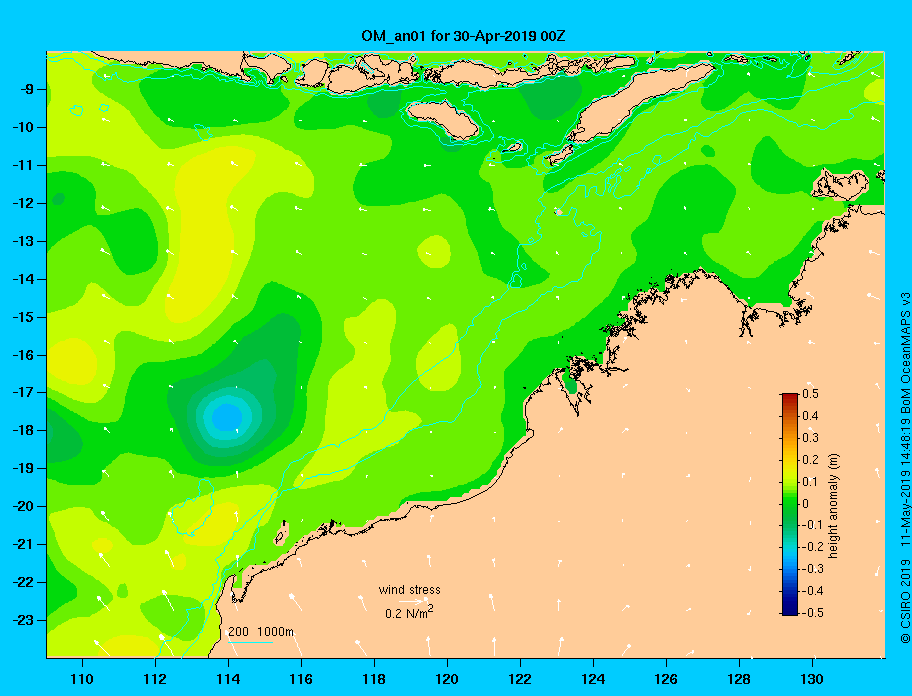The width and height of the screenshot is (912, 696).
Task: Select the "0.4" colorbar tick label
Action: (810, 416)
